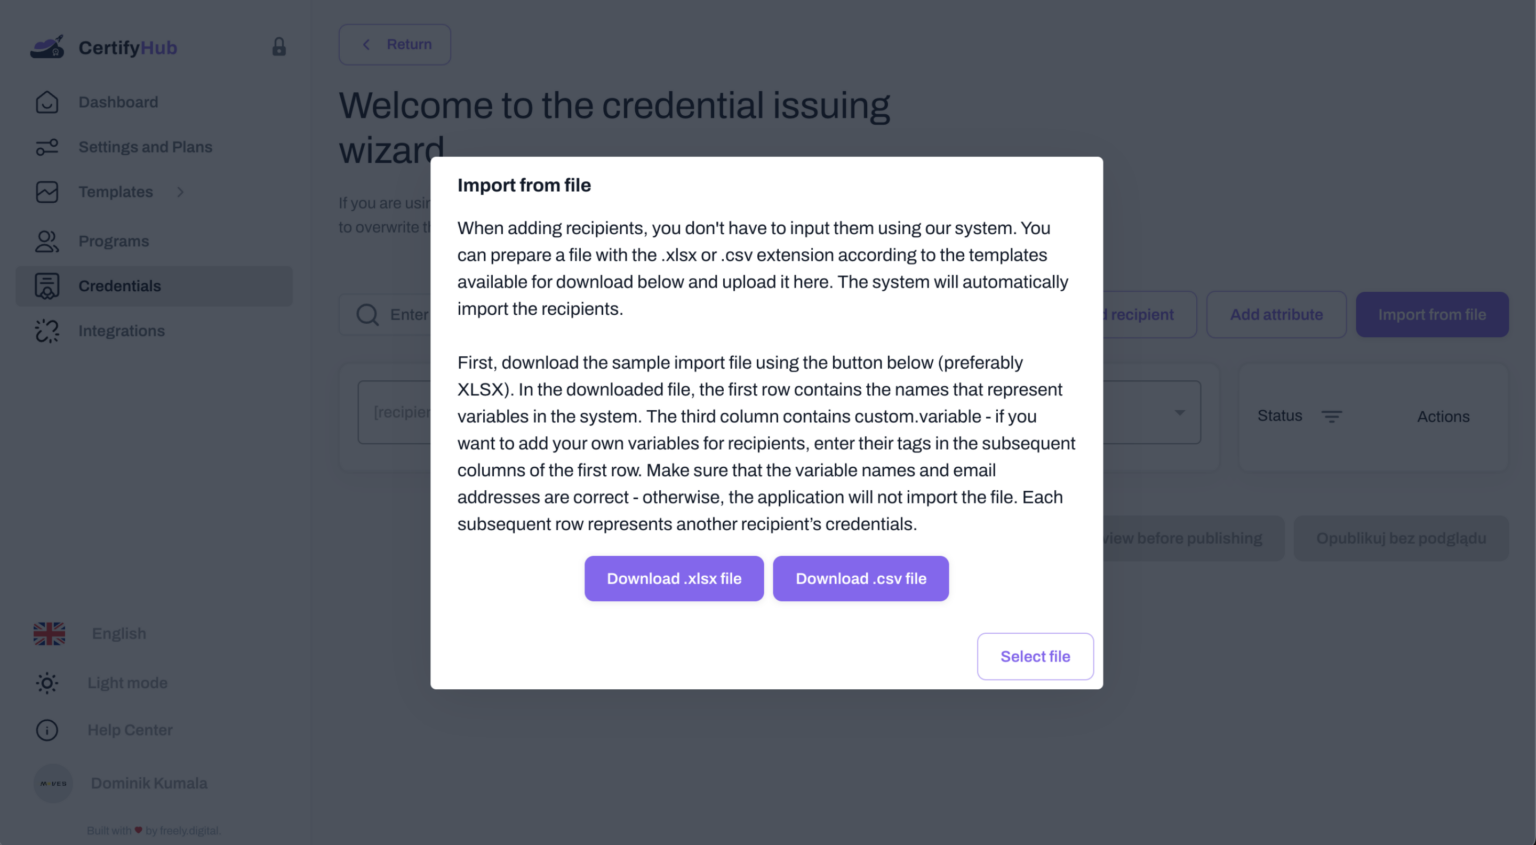Click the Templates image icon
Image resolution: width=1536 pixels, height=845 pixels.
[x=47, y=192]
